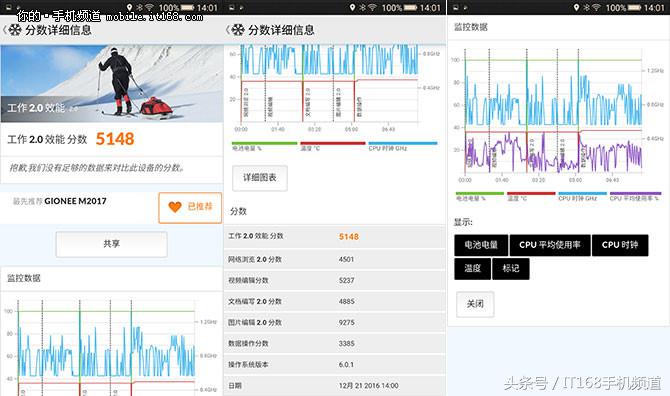670x396 pixels.
Task: Tap the 已推荐 recommended button
Action: click(190, 208)
